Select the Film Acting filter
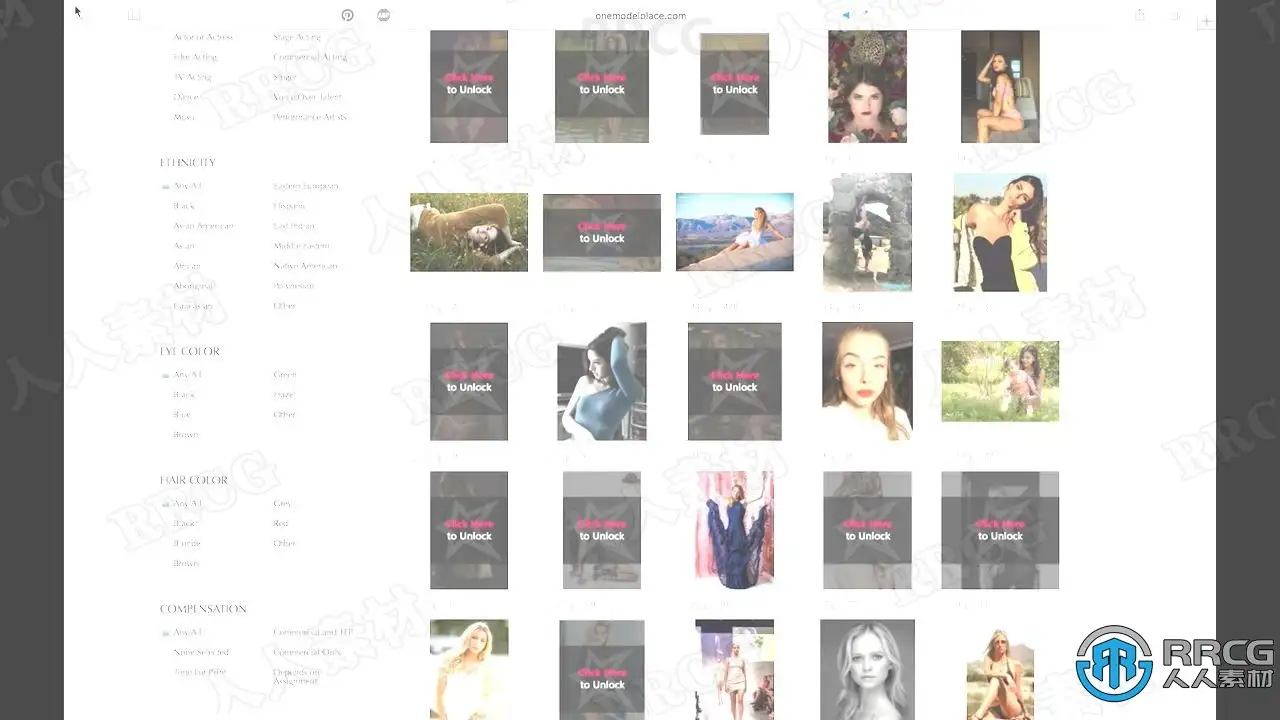This screenshot has height=720, width=1280. (x=195, y=57)
